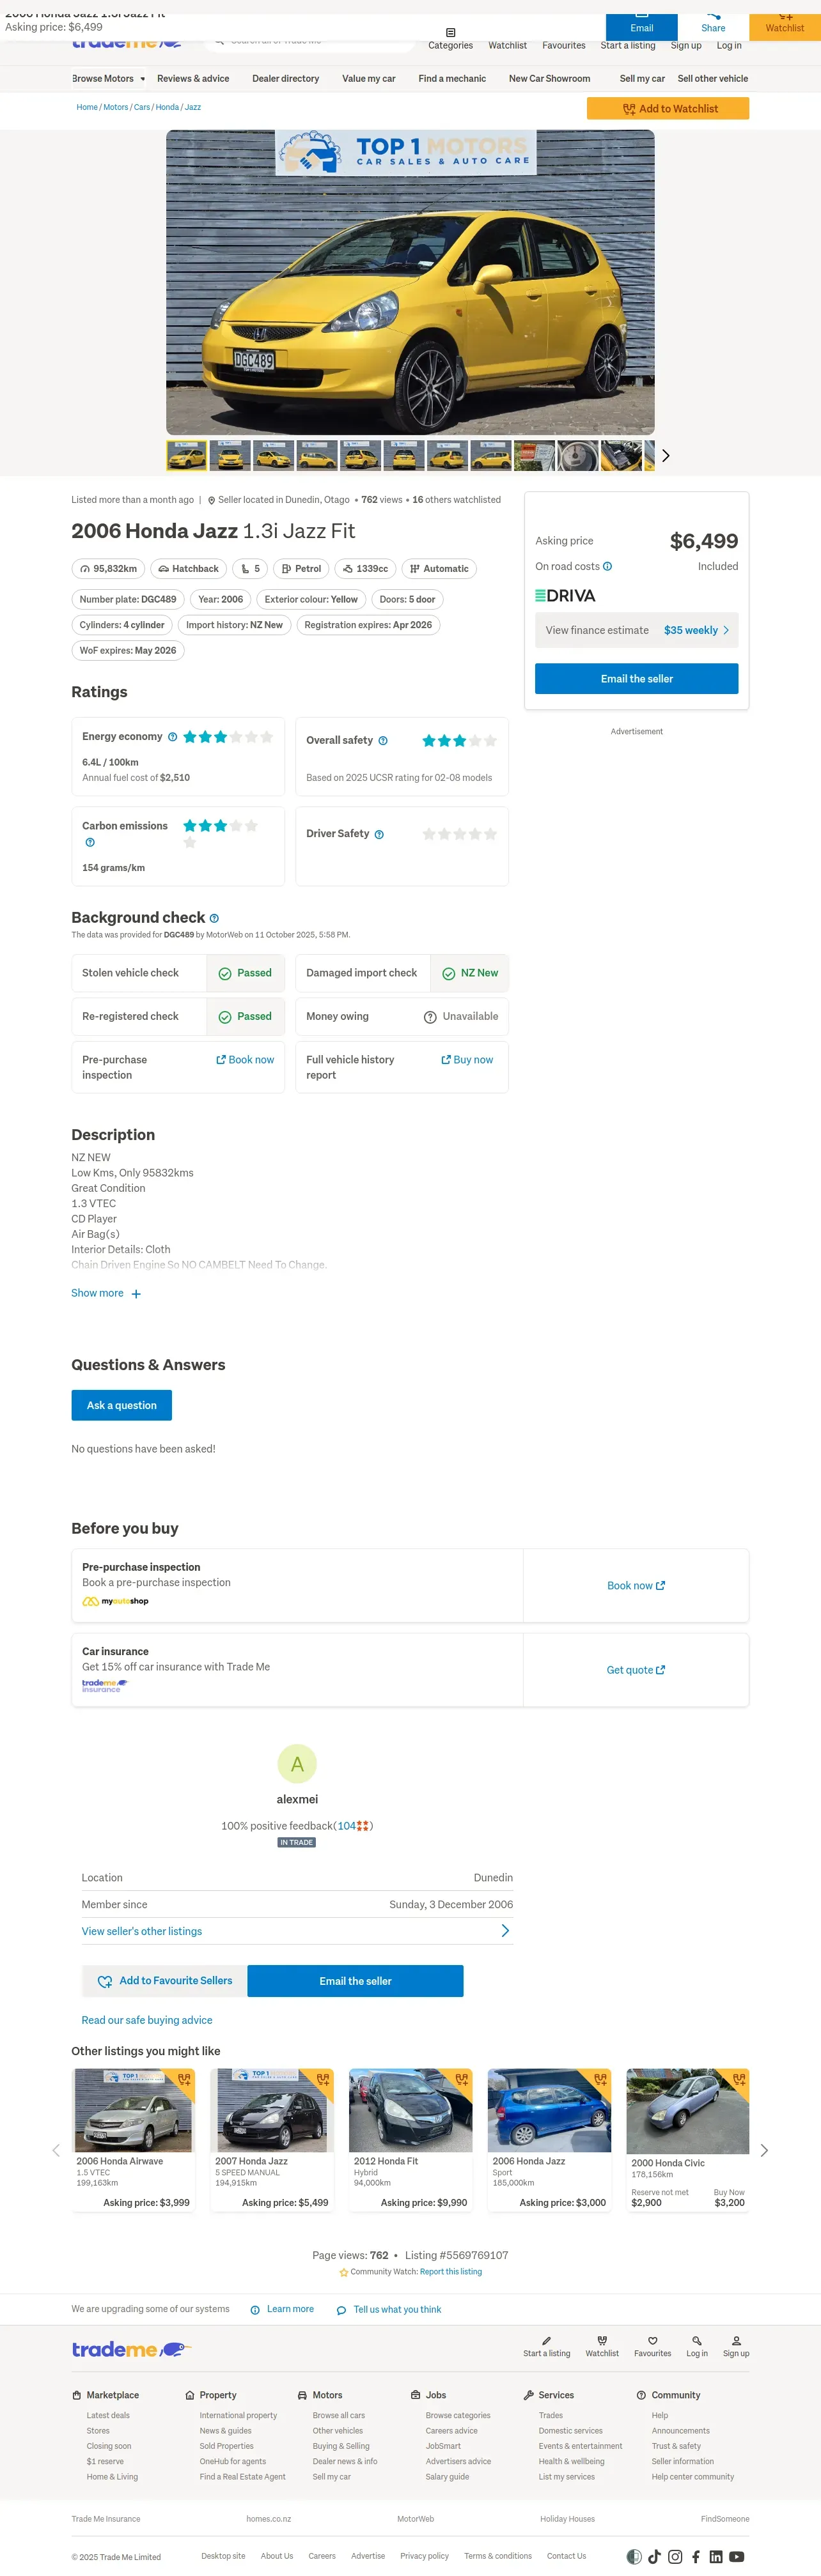Click the footer search (Log in) icon
Viewport: 821px width, 2576px height.
[697, 2340]
